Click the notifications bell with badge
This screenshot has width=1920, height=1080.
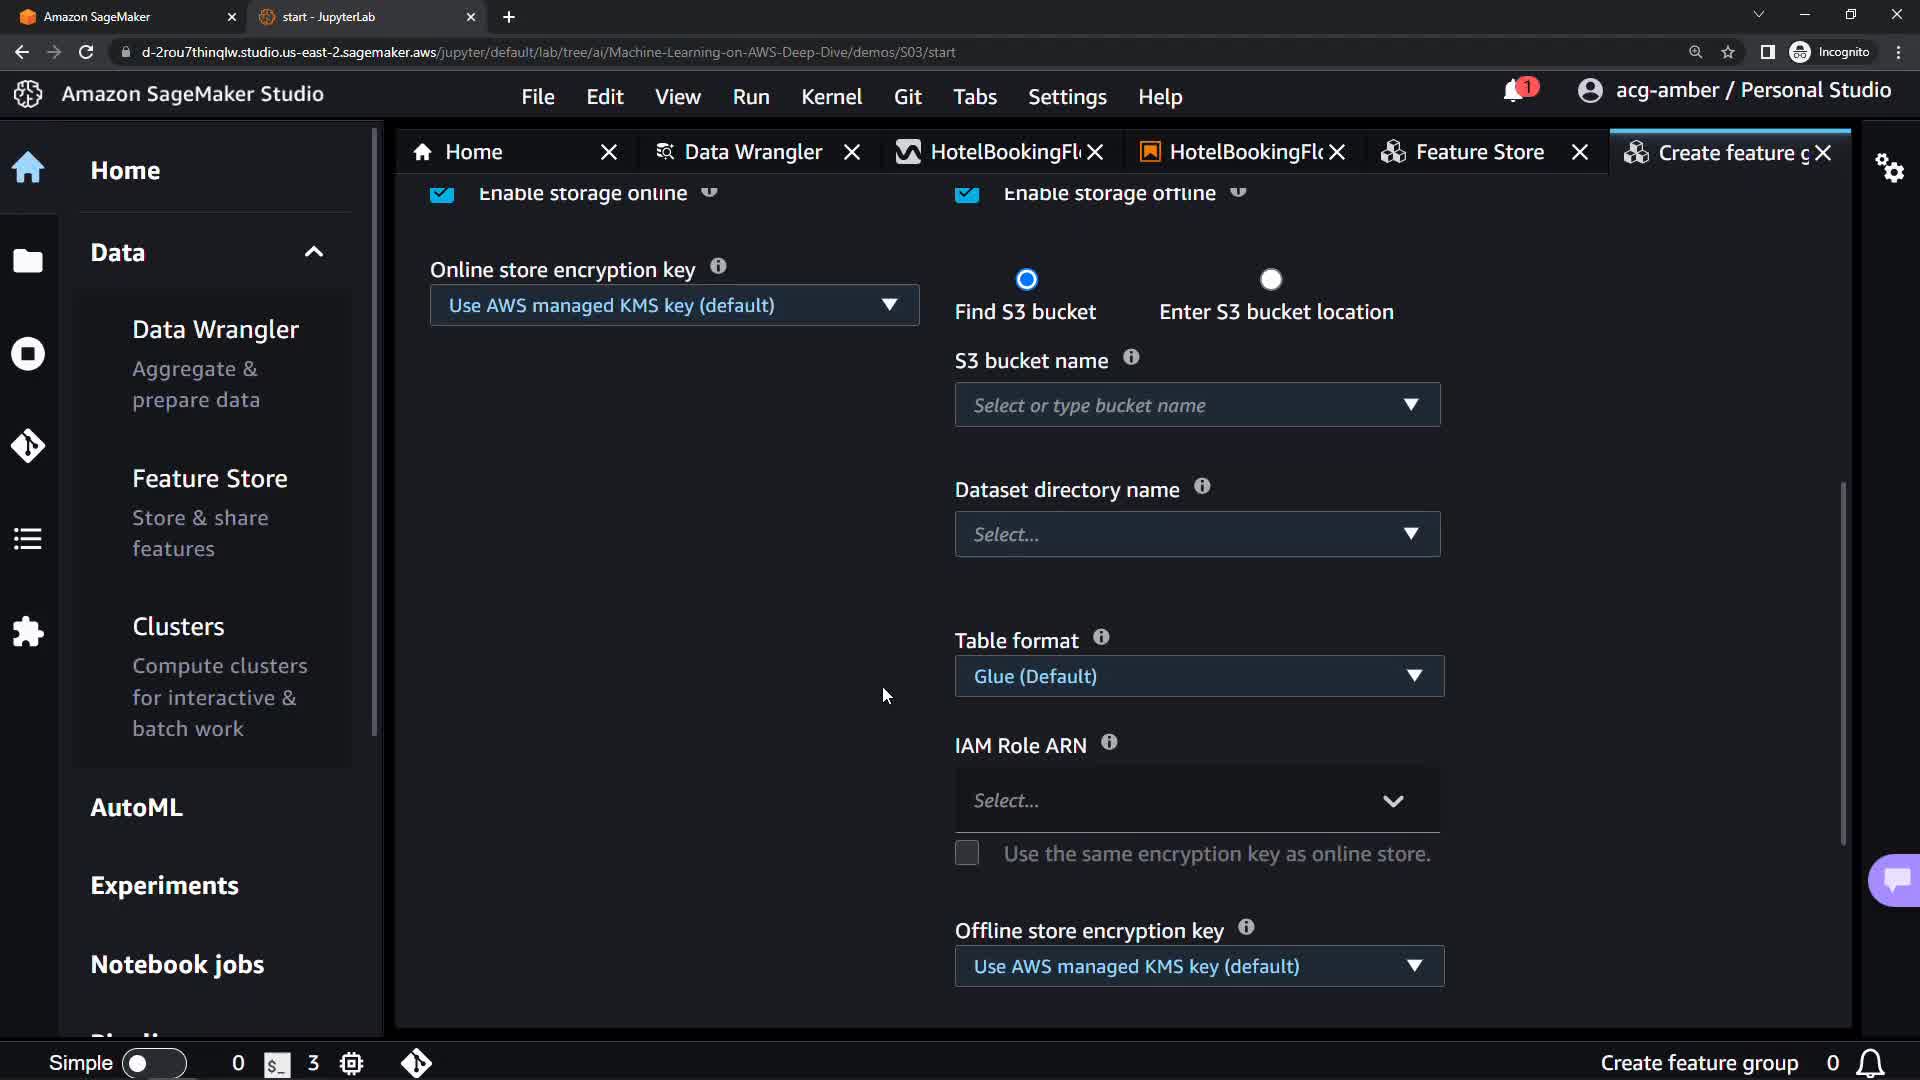coord(1515,91)
